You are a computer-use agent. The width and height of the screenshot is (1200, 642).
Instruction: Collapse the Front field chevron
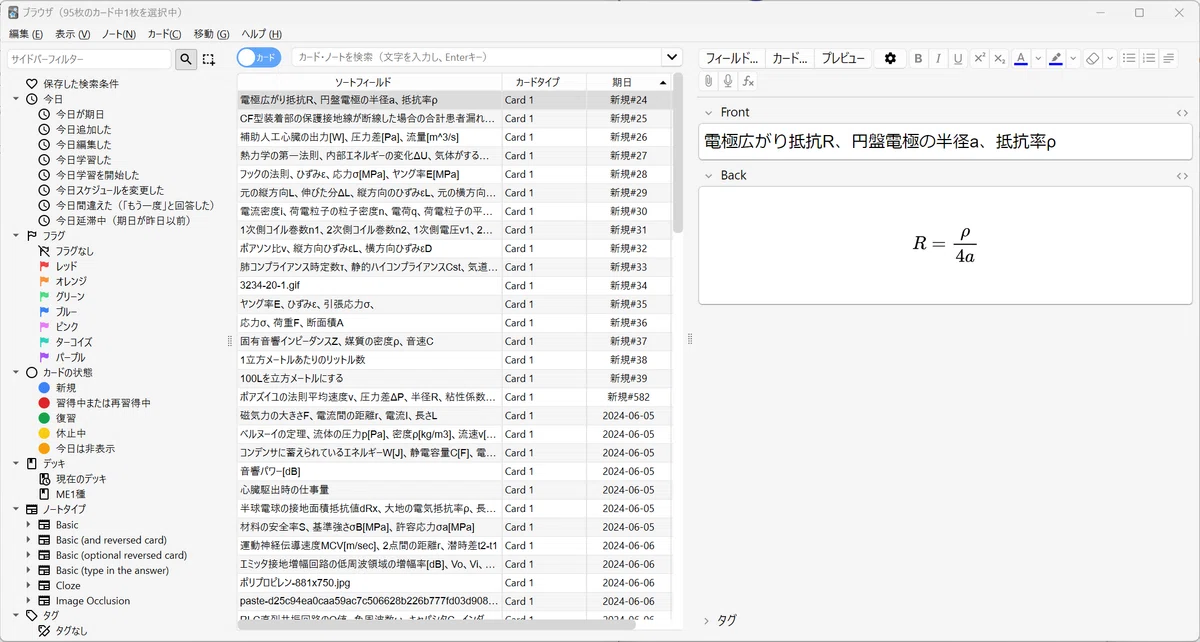click(708, 113)
